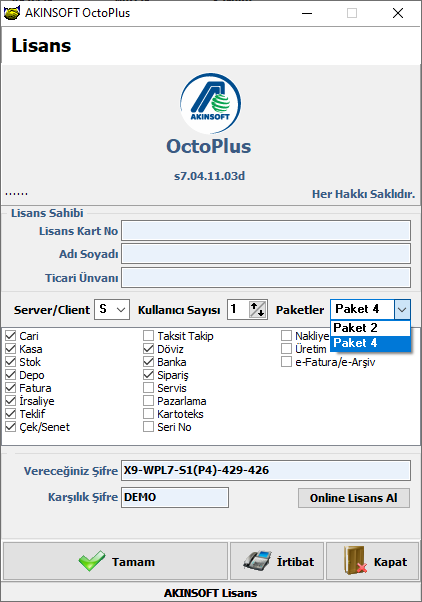Screen dimensions: 422x602
Task: Click the Kapat button
Action: 372,561
